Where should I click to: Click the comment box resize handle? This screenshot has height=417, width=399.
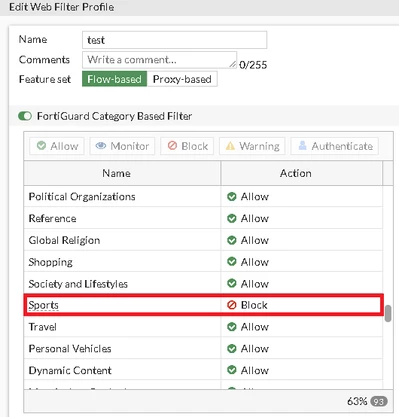click(233, 64)
